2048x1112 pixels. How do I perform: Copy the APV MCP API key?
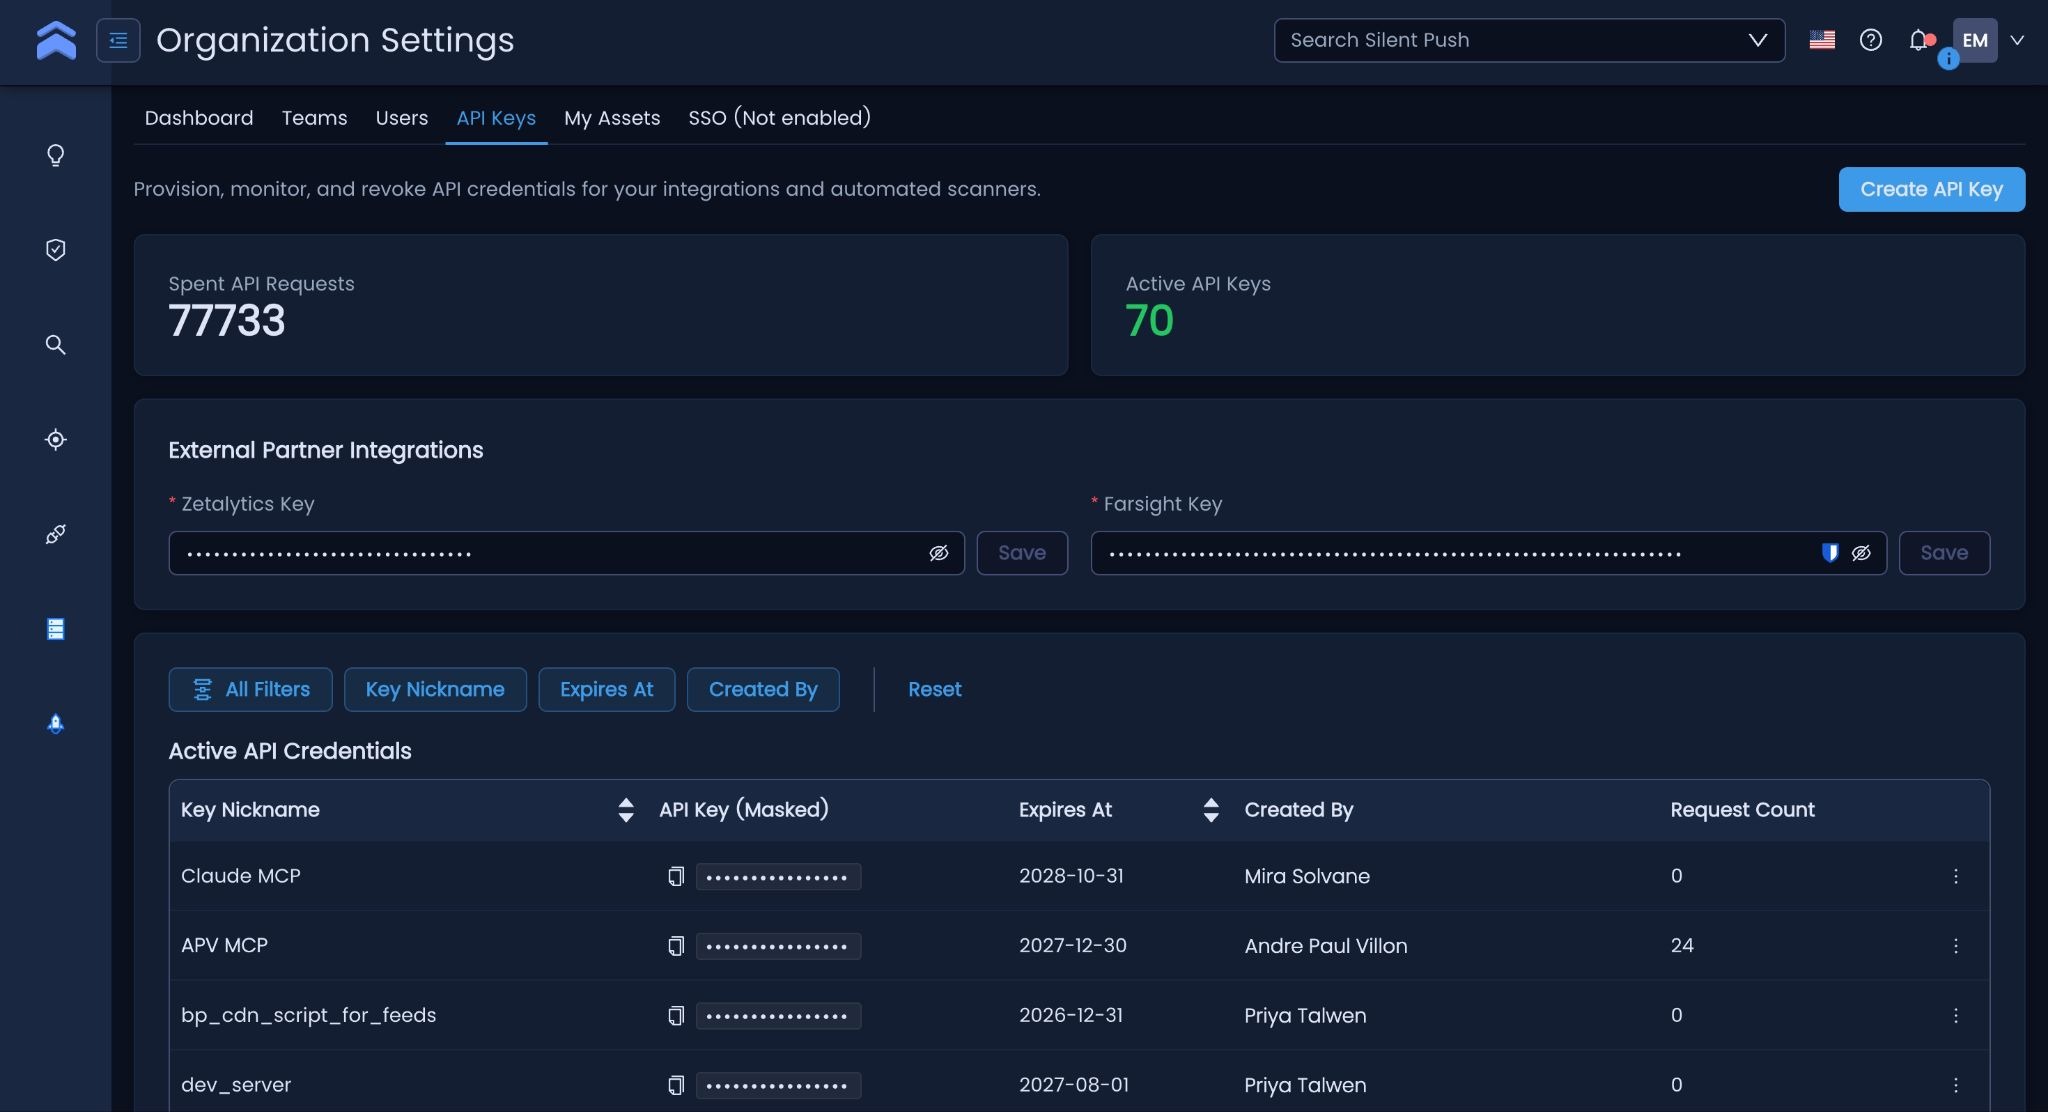coord(676,946)
